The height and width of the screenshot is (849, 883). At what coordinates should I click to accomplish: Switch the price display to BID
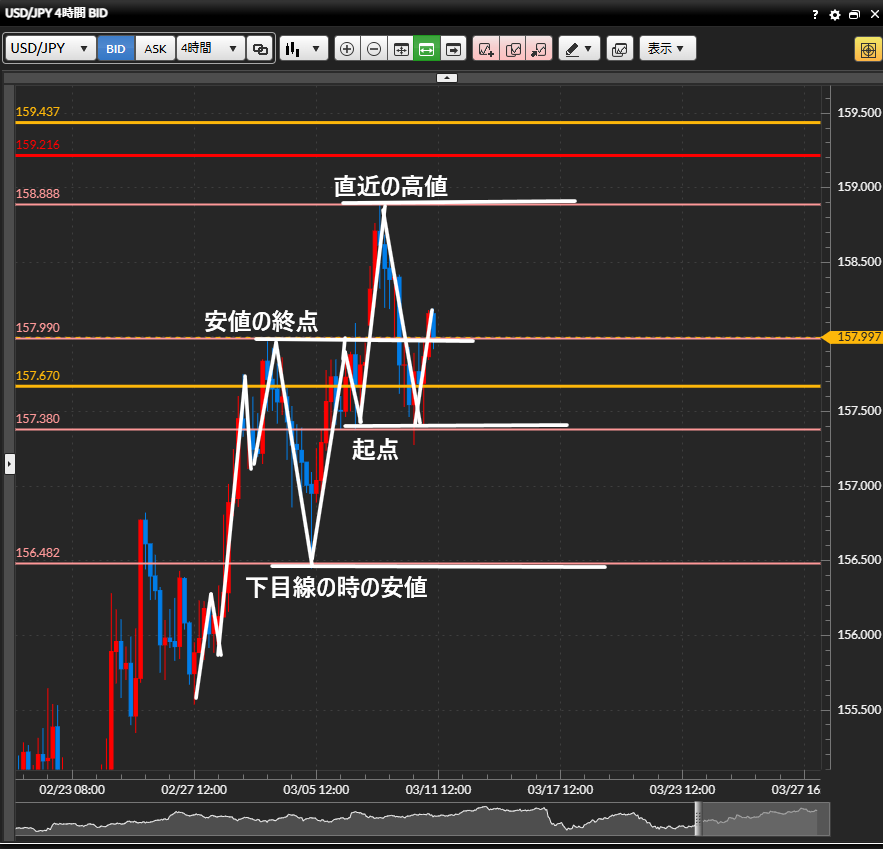(x=116, y=48)
